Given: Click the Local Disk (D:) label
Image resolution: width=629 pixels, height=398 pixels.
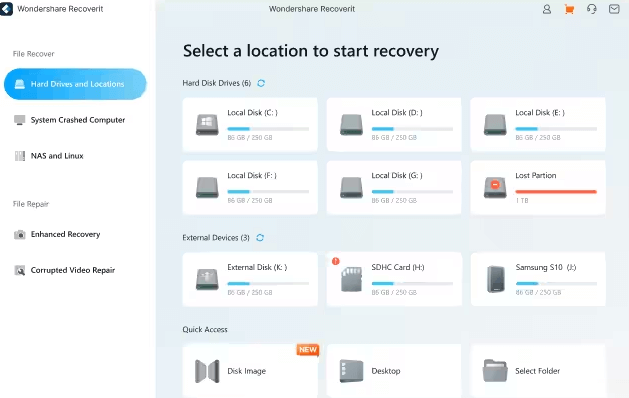Looking at the screenshot, I should [397, 113].
